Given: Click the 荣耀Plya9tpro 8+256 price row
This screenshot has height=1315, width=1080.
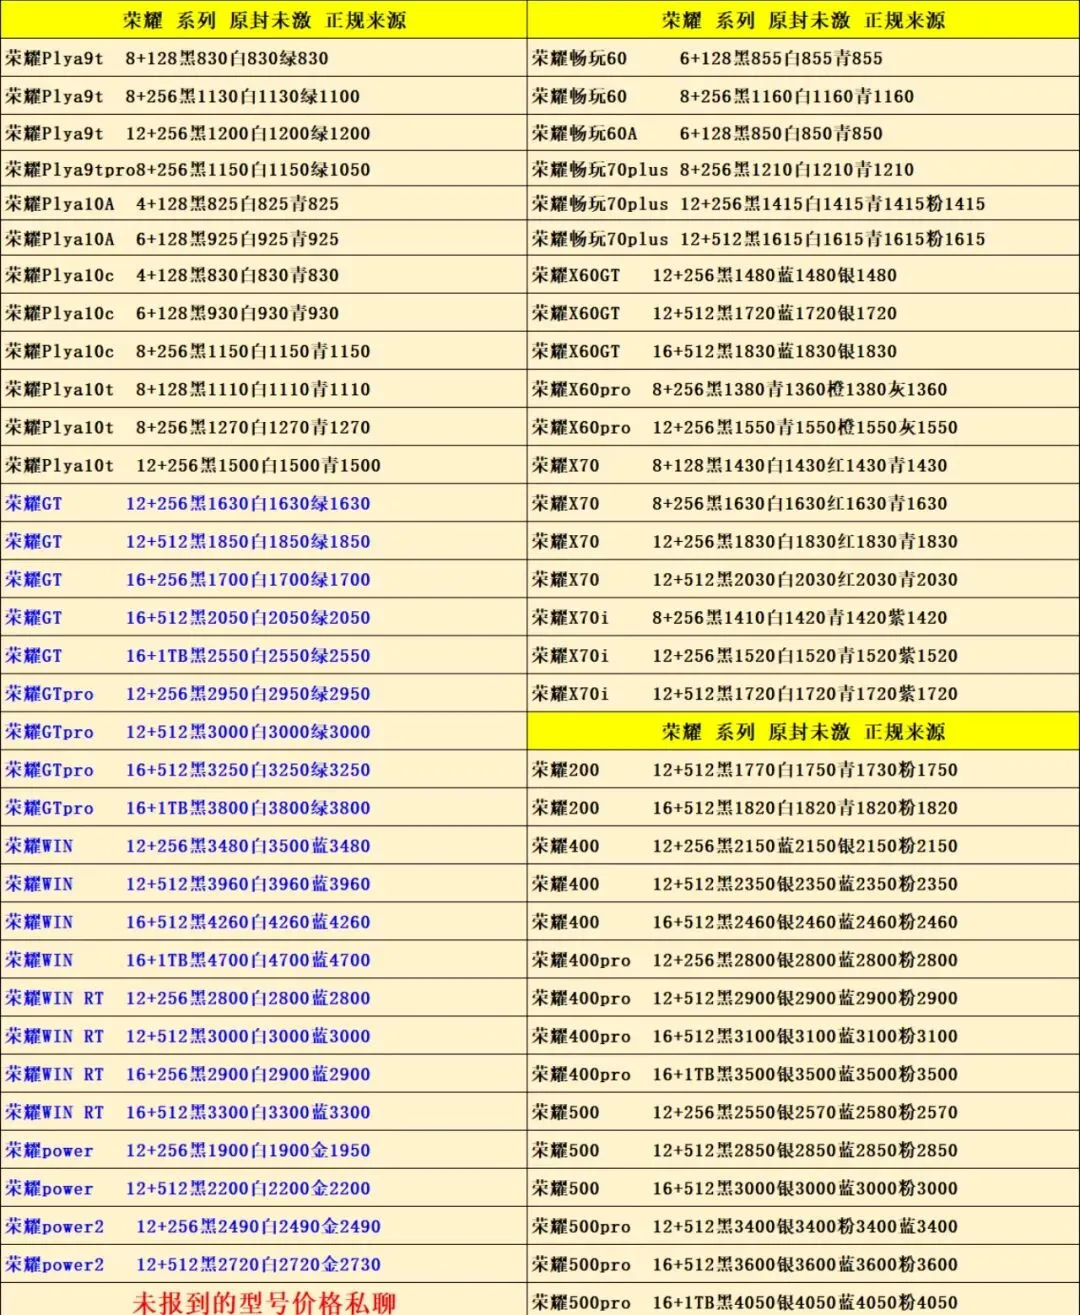Looking at the screenshot, I should point(264,169).
